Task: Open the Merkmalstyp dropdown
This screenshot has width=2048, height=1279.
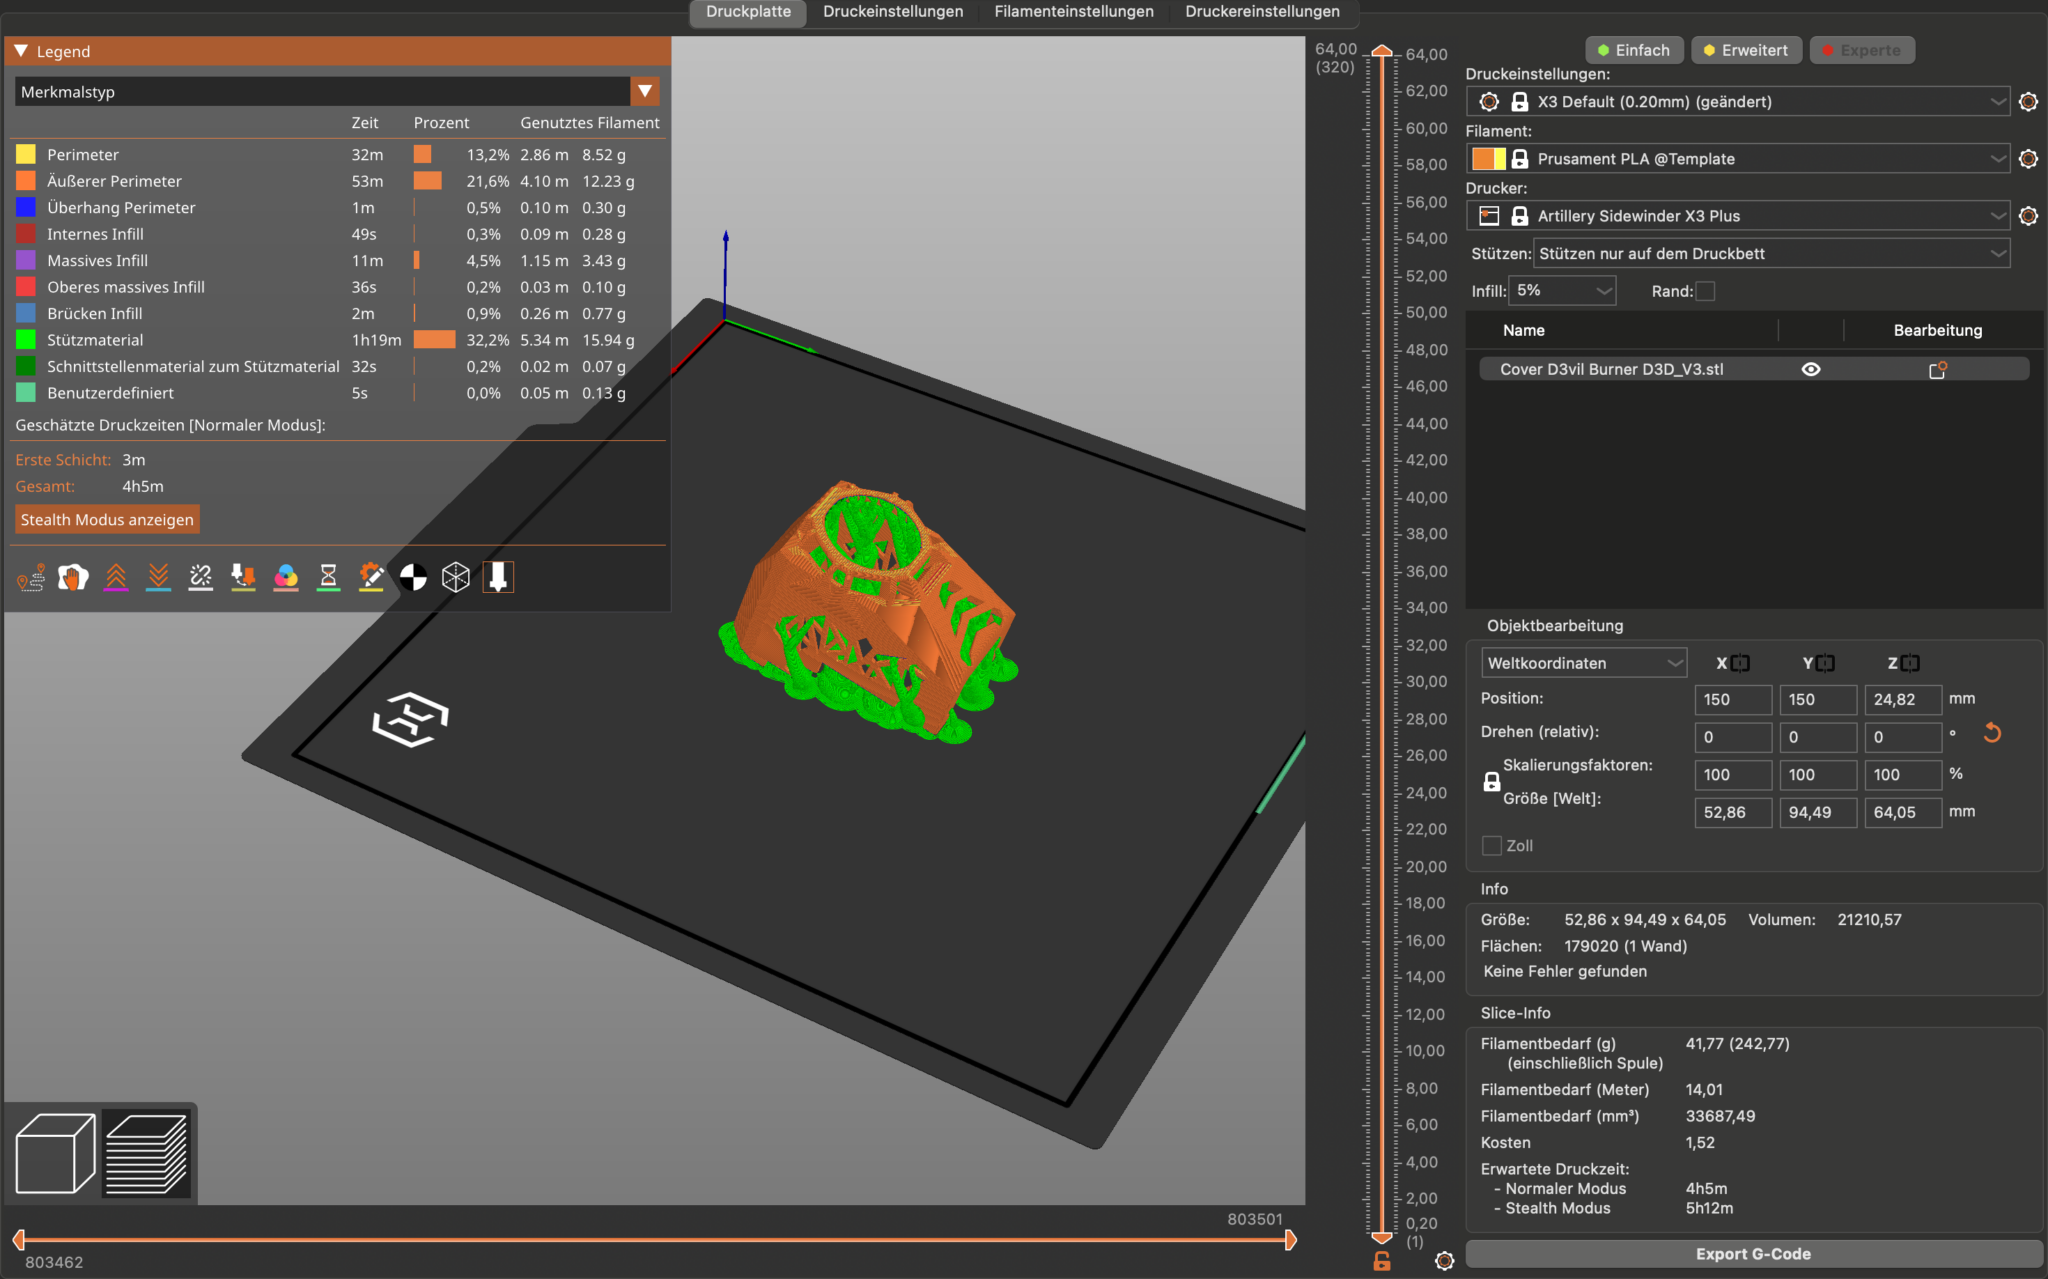Action: click(x=644, y=91)
